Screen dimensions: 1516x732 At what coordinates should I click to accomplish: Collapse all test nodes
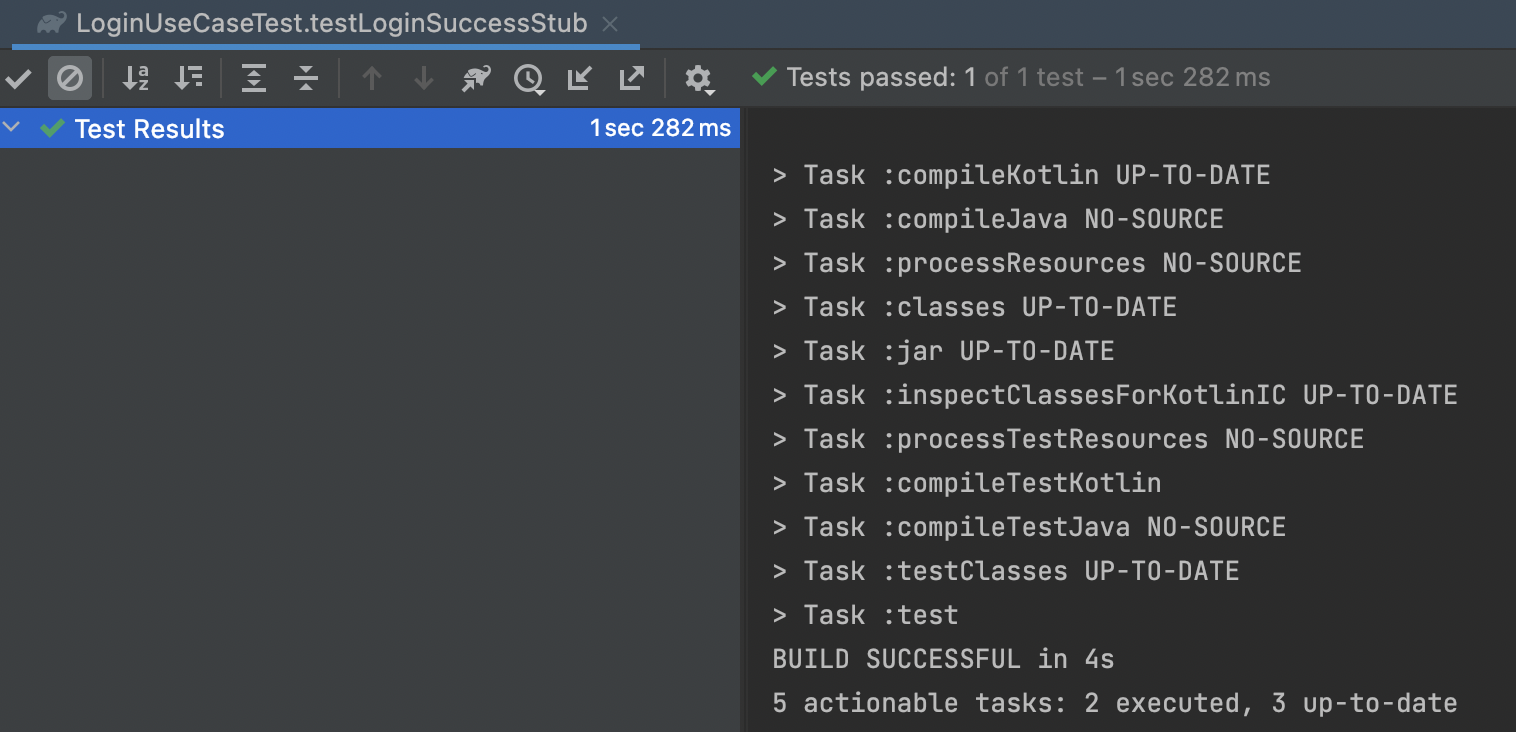point(306,78)
